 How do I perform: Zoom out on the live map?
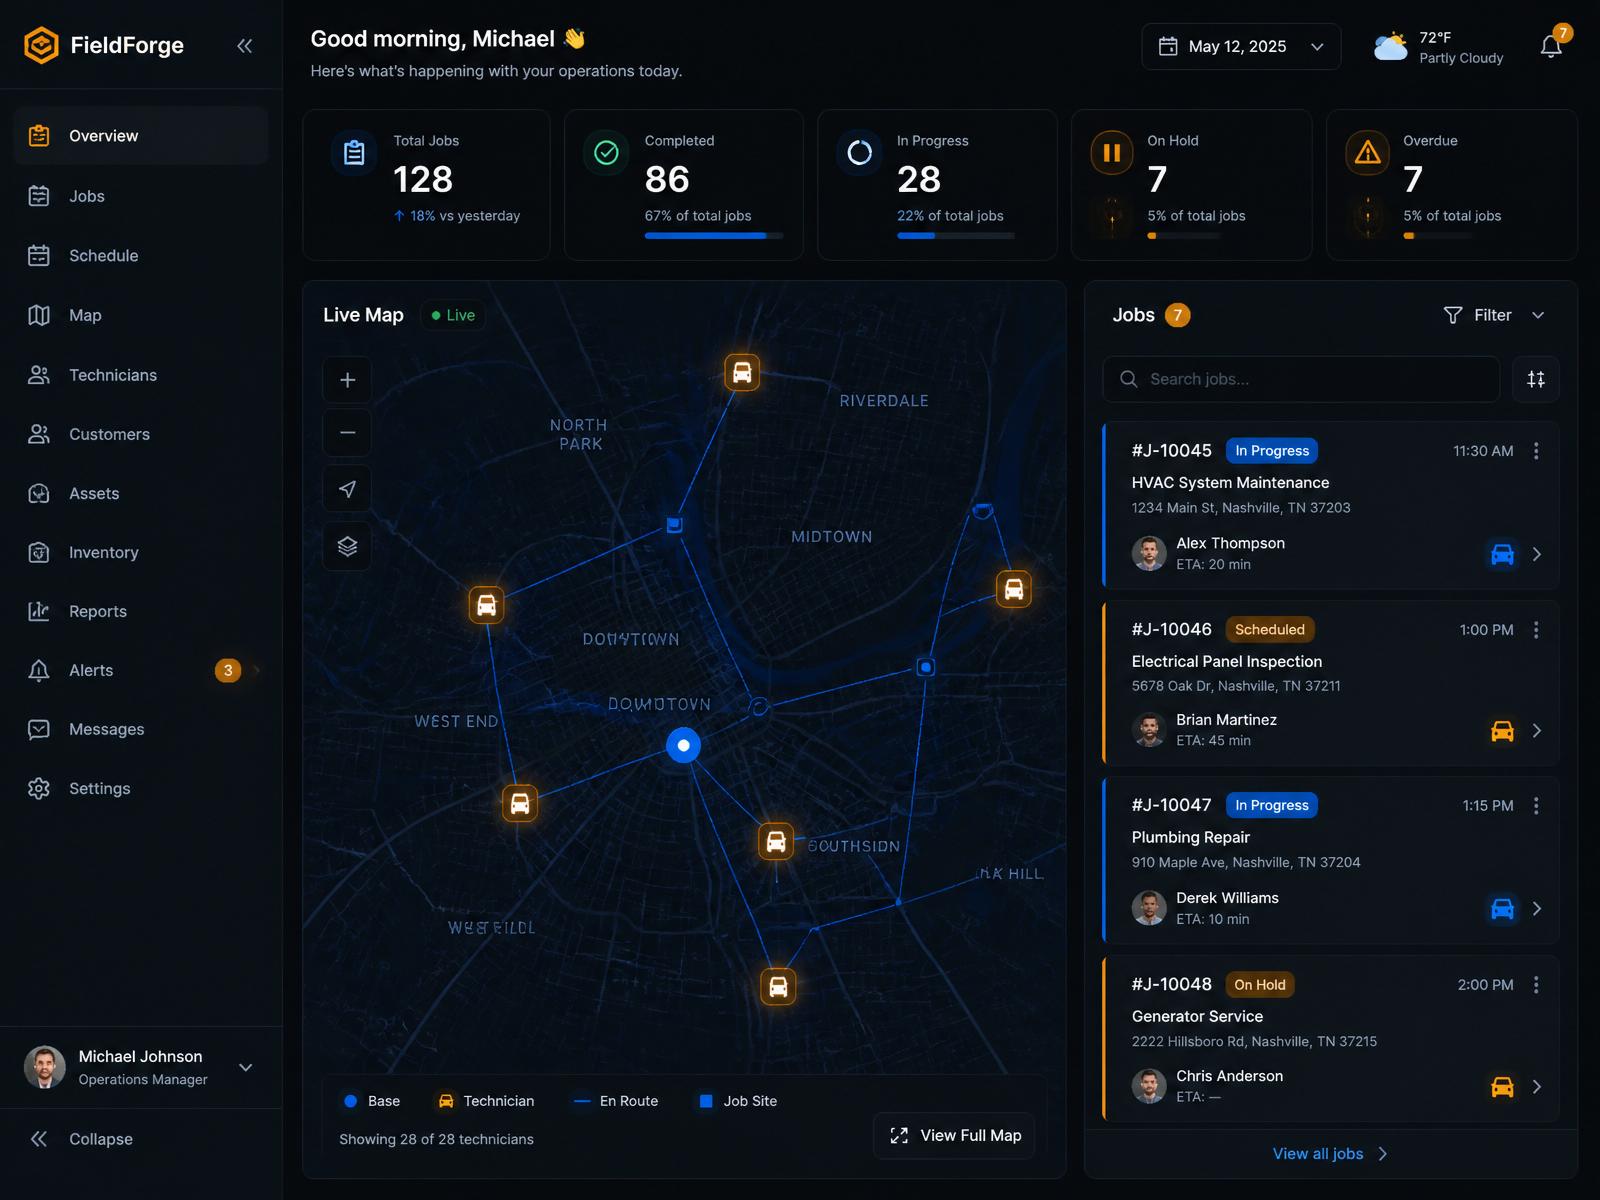(347, 433)
